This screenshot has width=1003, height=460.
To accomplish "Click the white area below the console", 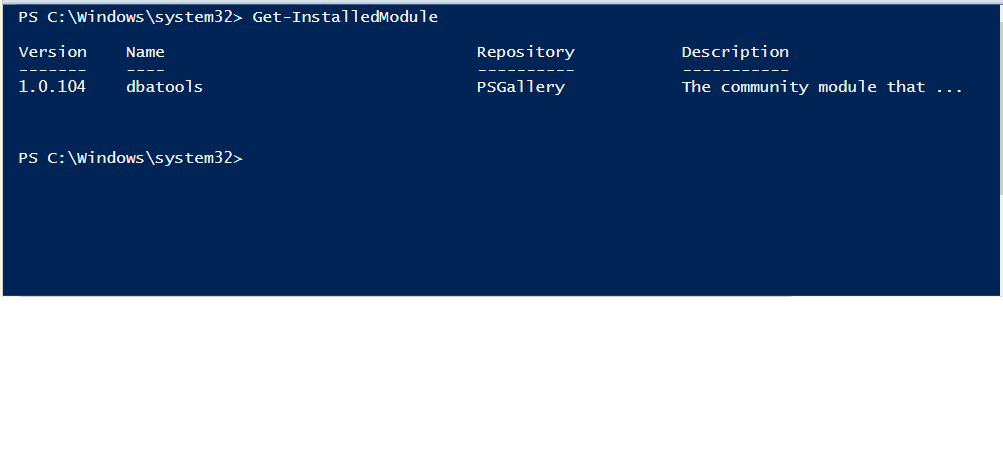I will [500, 380].
